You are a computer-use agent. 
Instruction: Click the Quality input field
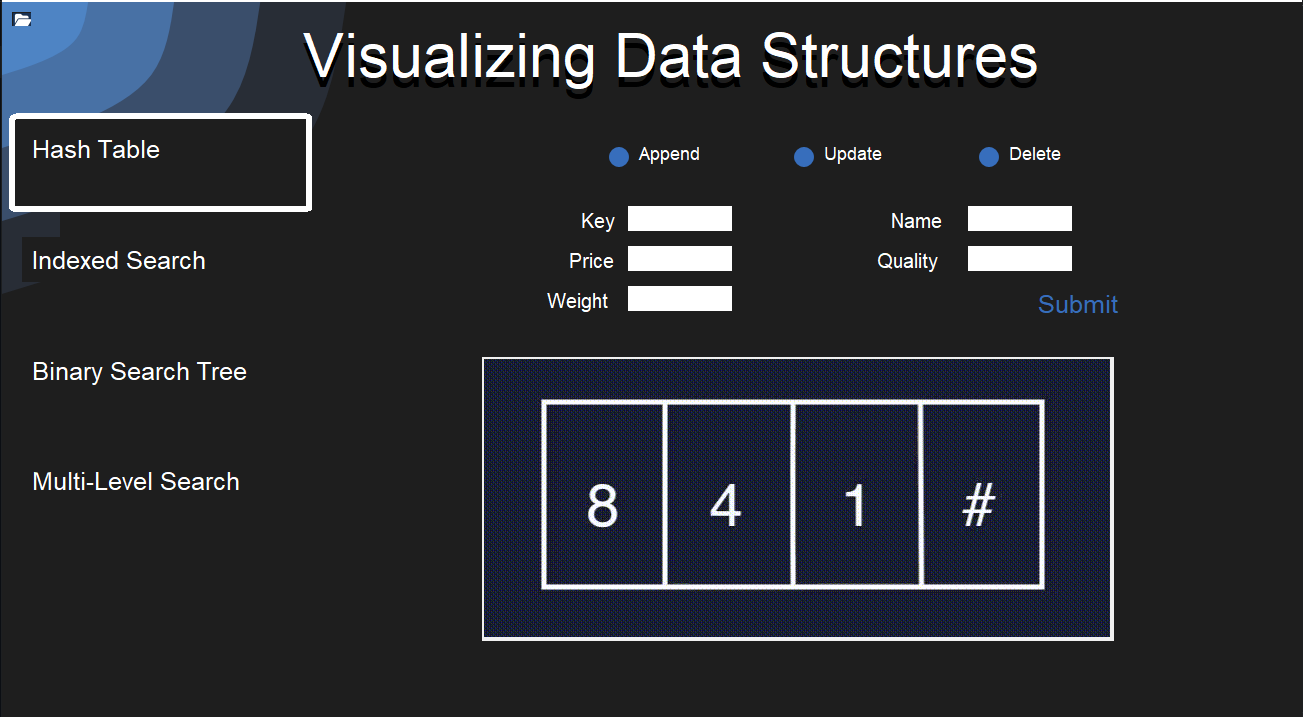point(1019,258)
